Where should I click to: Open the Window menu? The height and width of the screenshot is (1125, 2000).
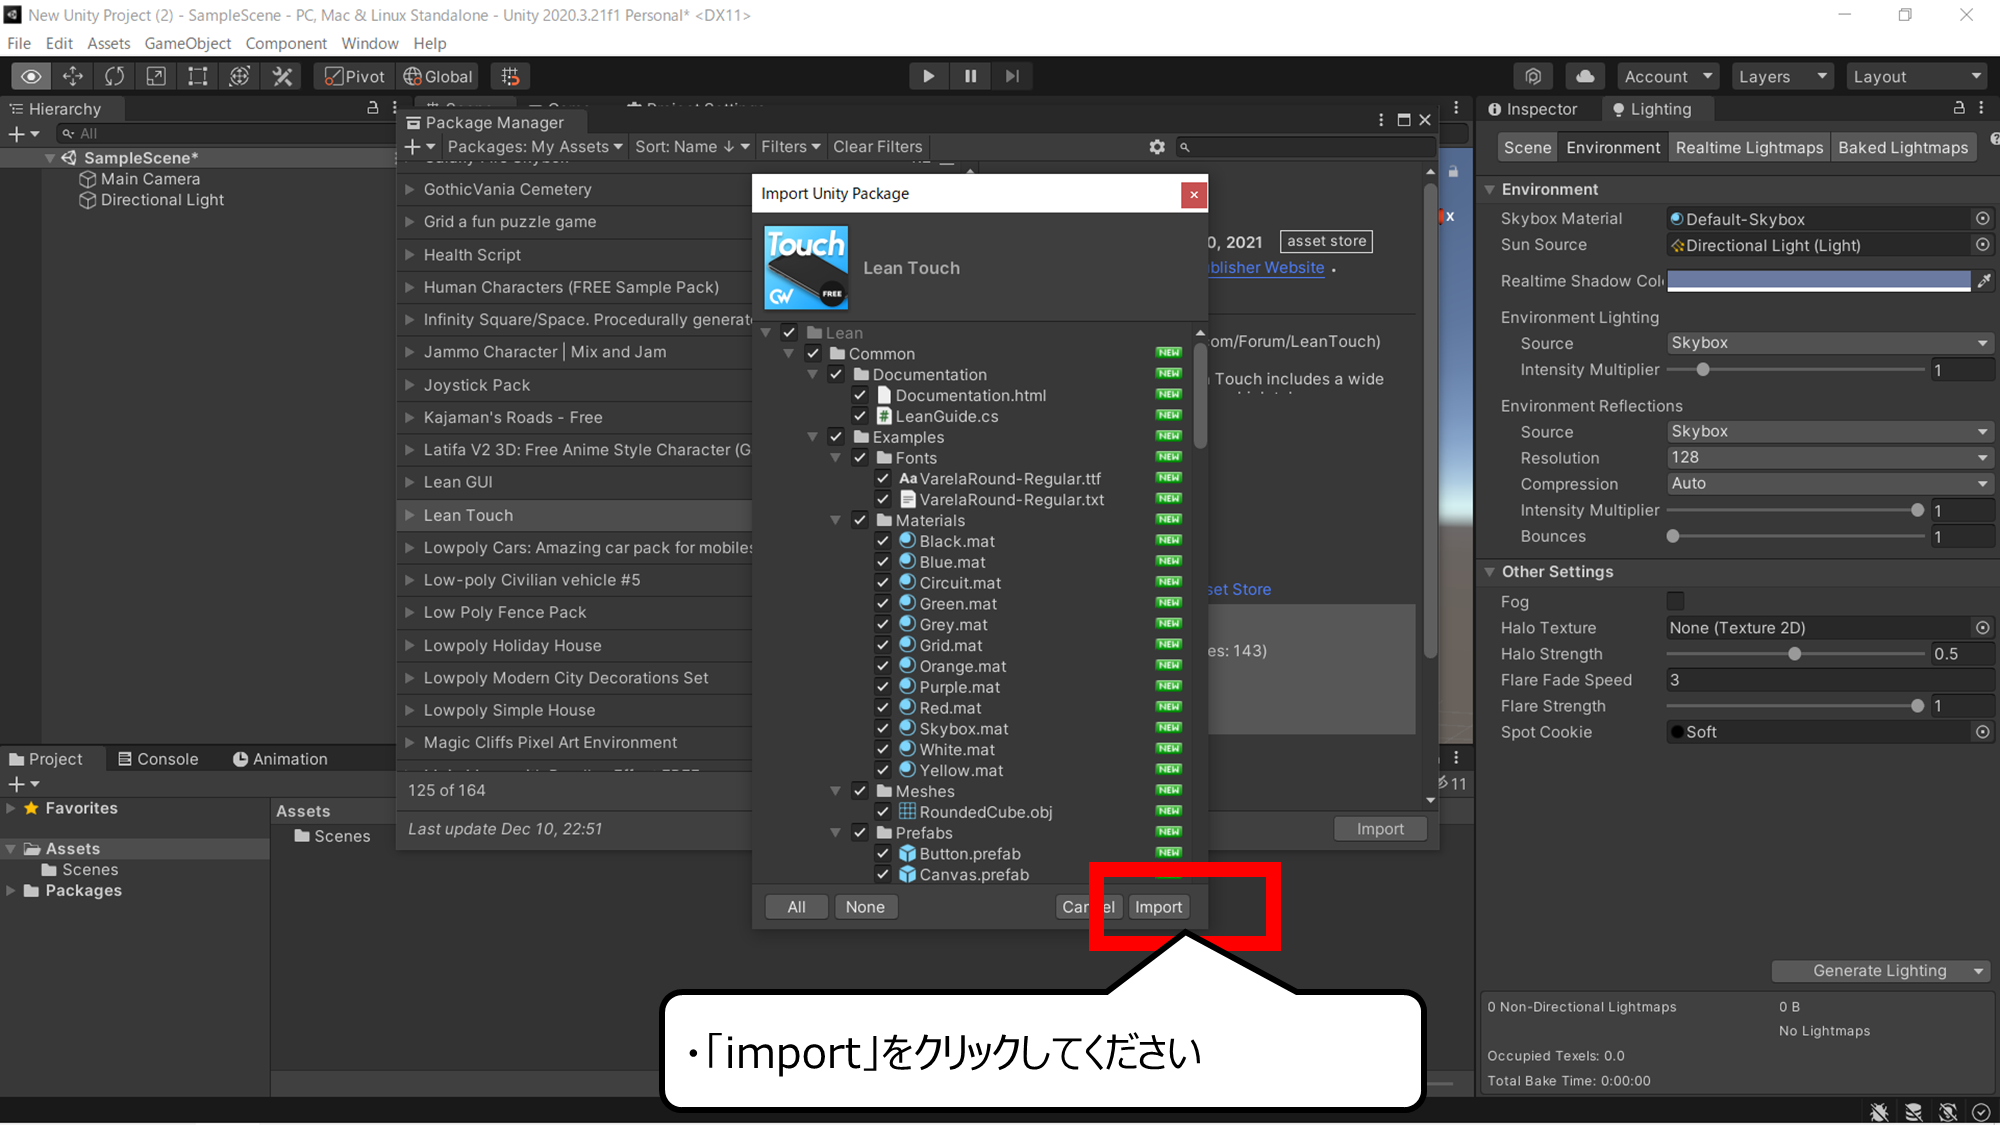[369, 43]
